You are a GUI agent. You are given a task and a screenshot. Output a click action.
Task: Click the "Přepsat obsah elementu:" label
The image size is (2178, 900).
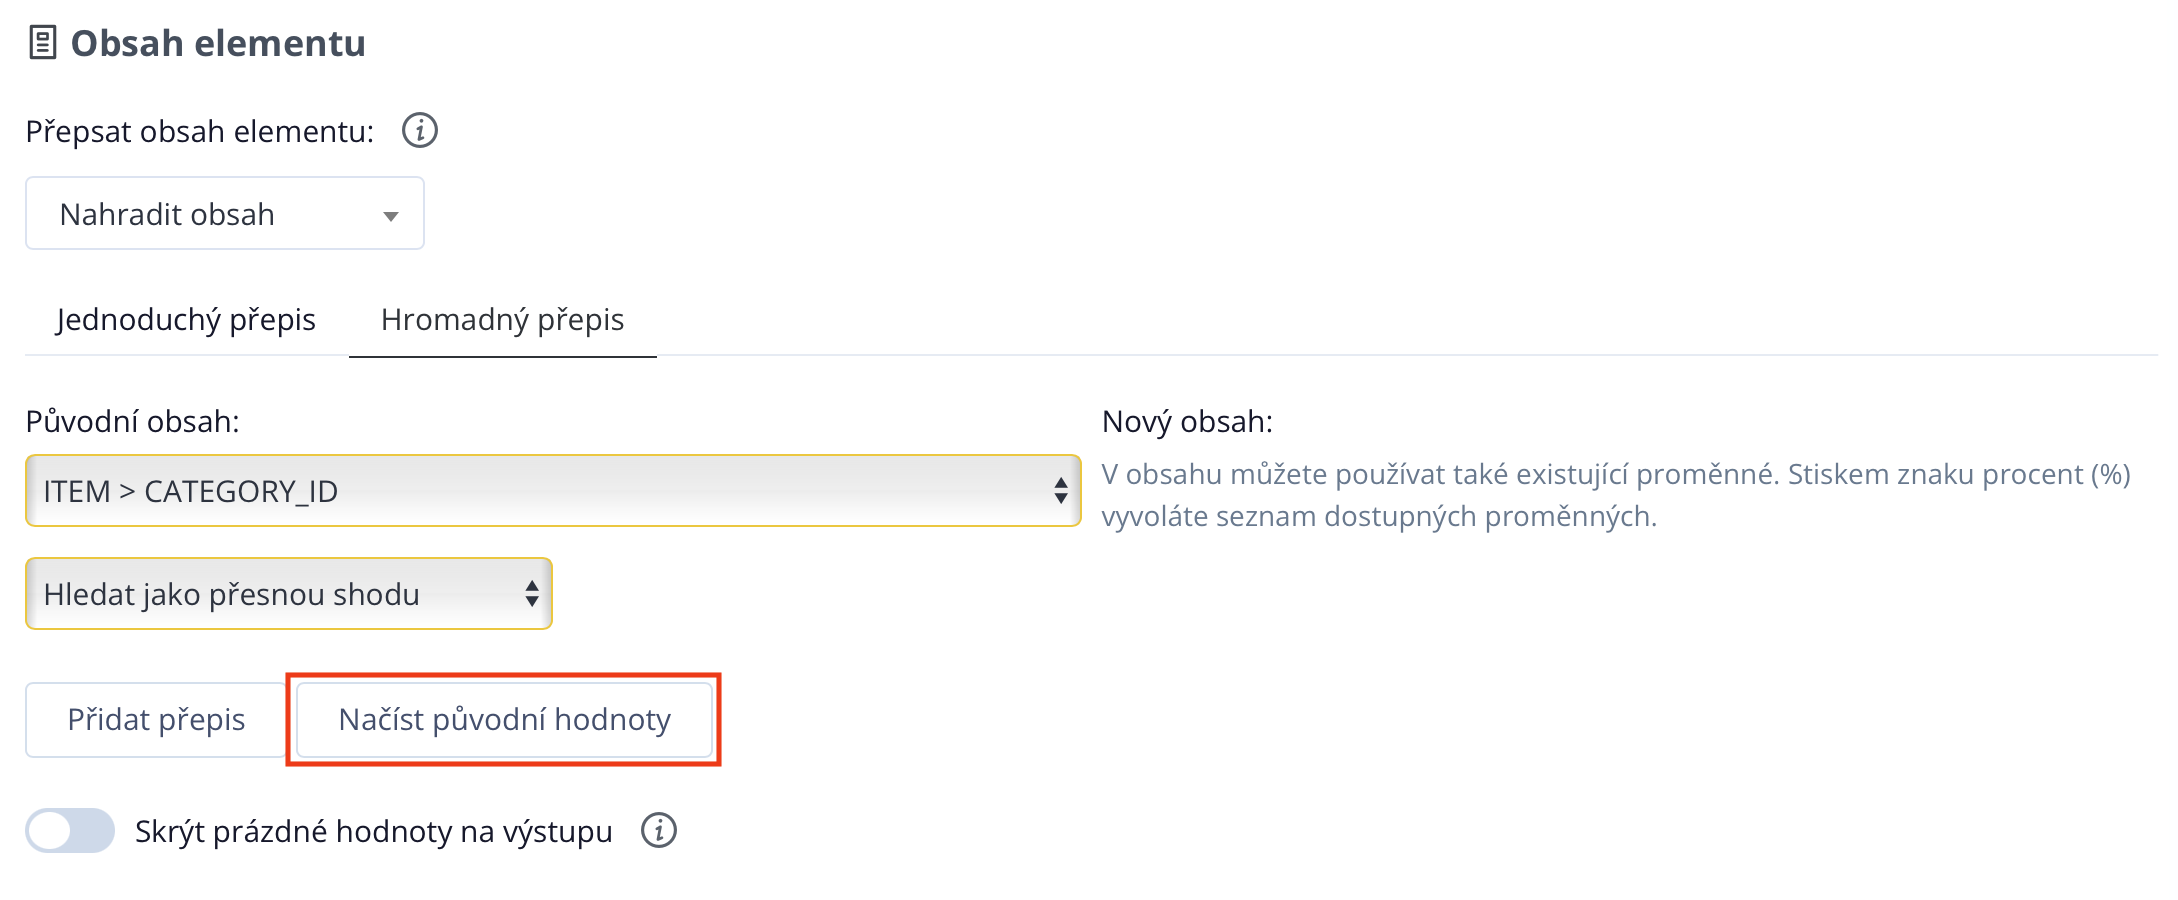coord(200,131)
